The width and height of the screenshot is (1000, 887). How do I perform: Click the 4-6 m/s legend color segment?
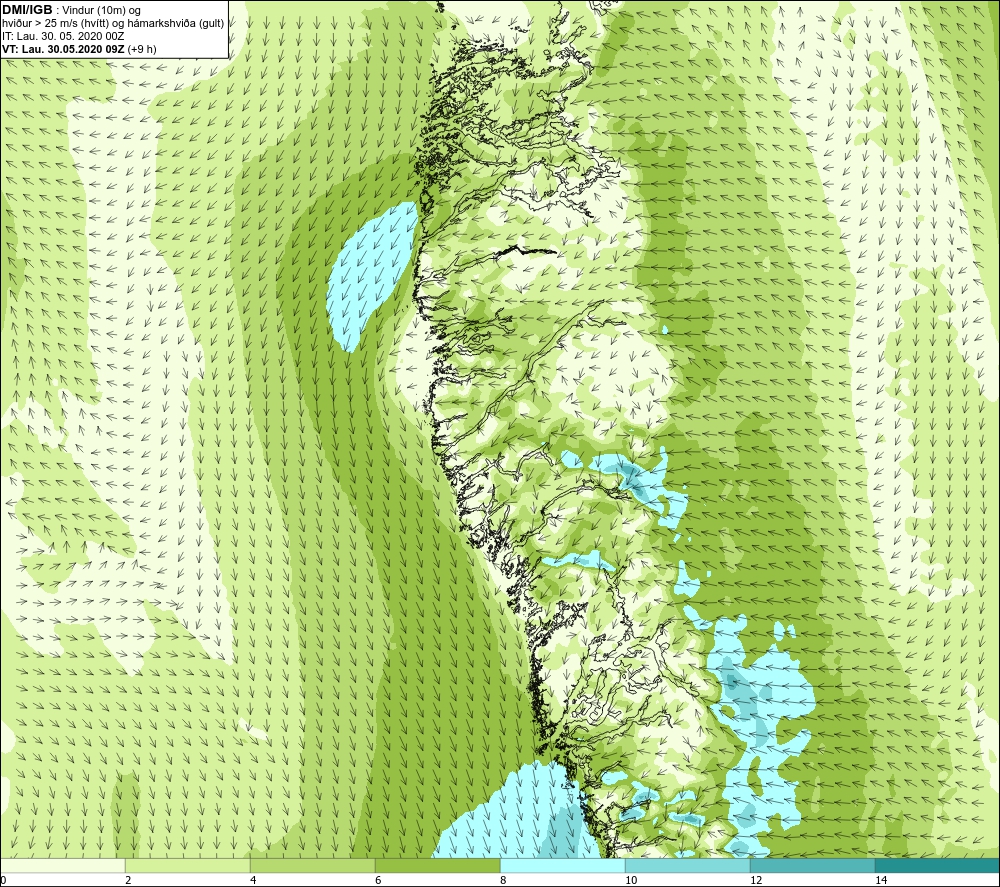tap(312, 865)
